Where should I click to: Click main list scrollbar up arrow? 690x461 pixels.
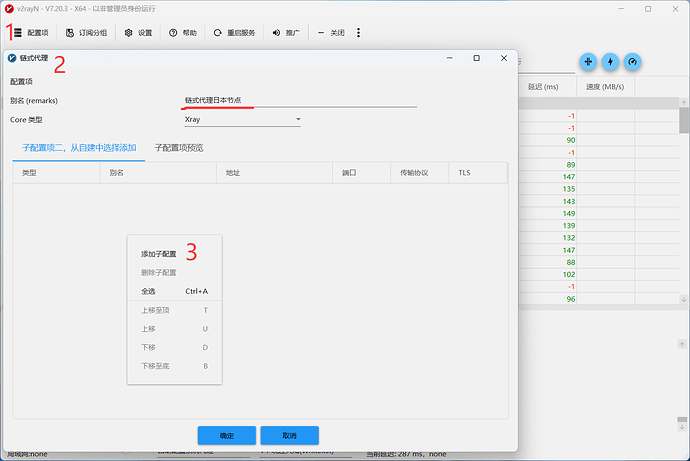point(683,102)
